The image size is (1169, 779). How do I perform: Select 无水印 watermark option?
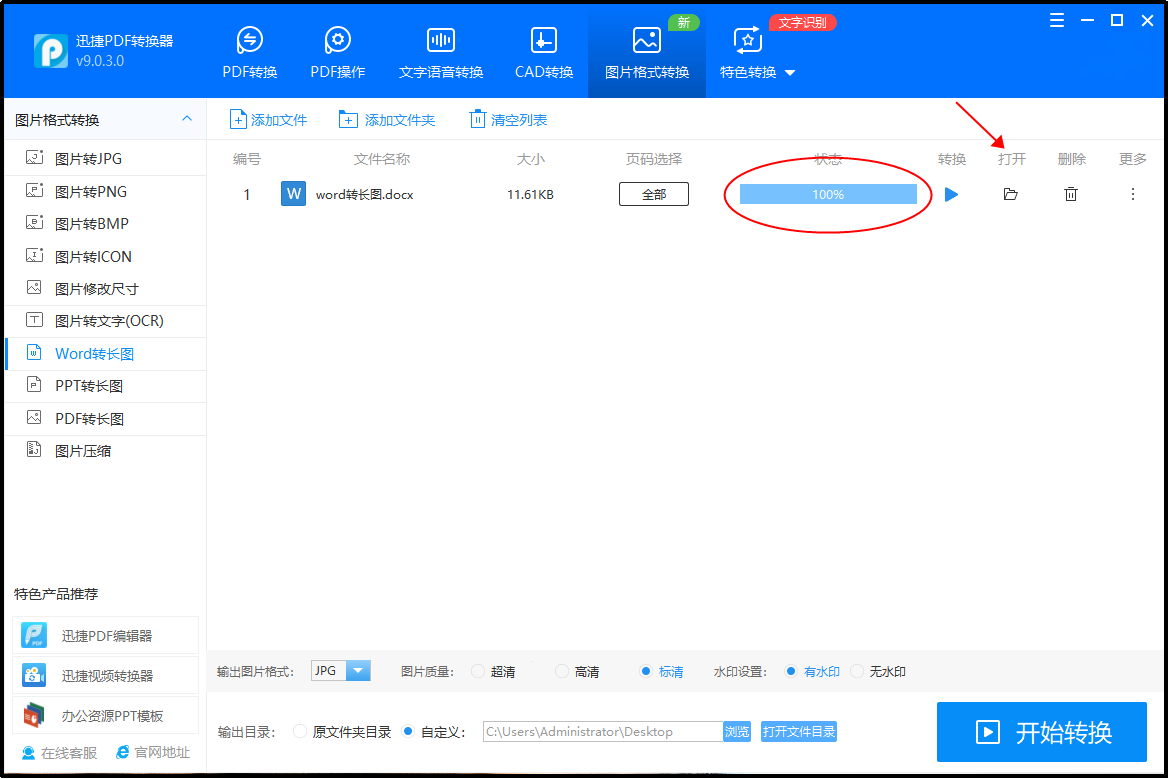coord(857,672)
